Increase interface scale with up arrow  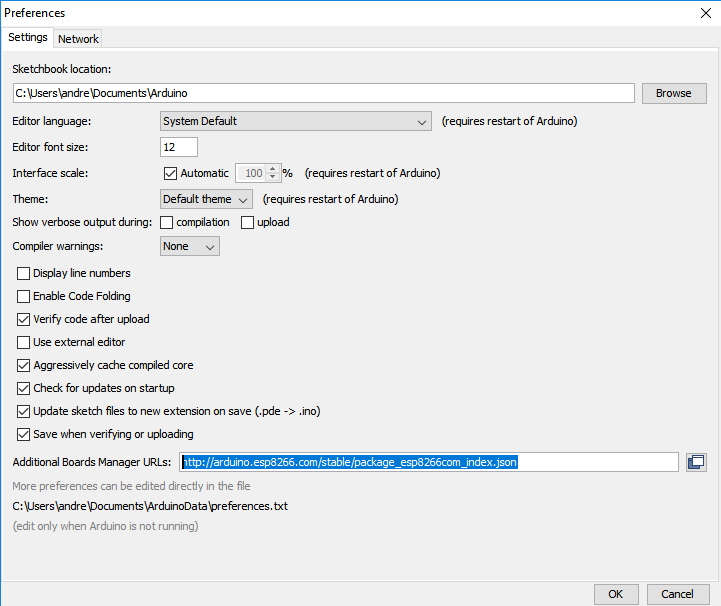point(273,169)
